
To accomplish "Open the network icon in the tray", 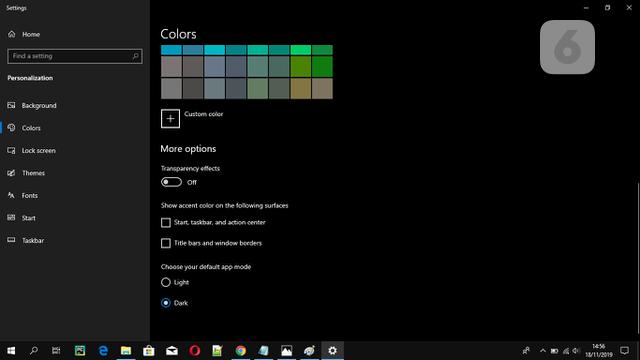I will click(x=566, y=351).
